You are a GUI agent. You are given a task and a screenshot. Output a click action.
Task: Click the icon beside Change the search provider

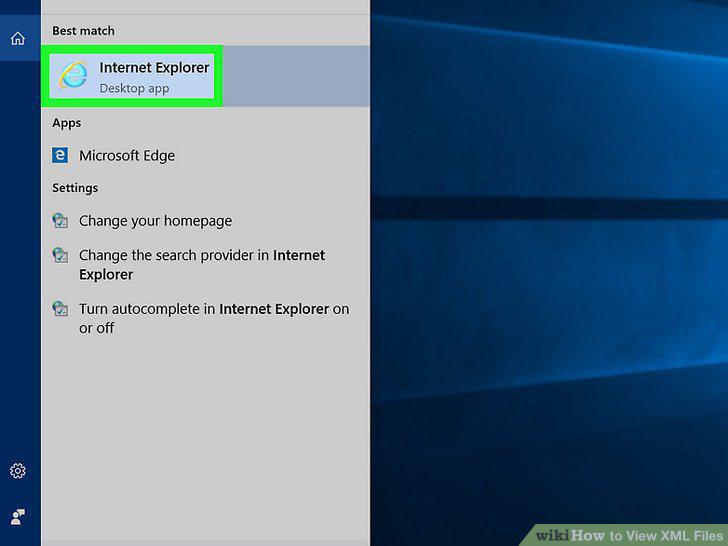[60, 255]
